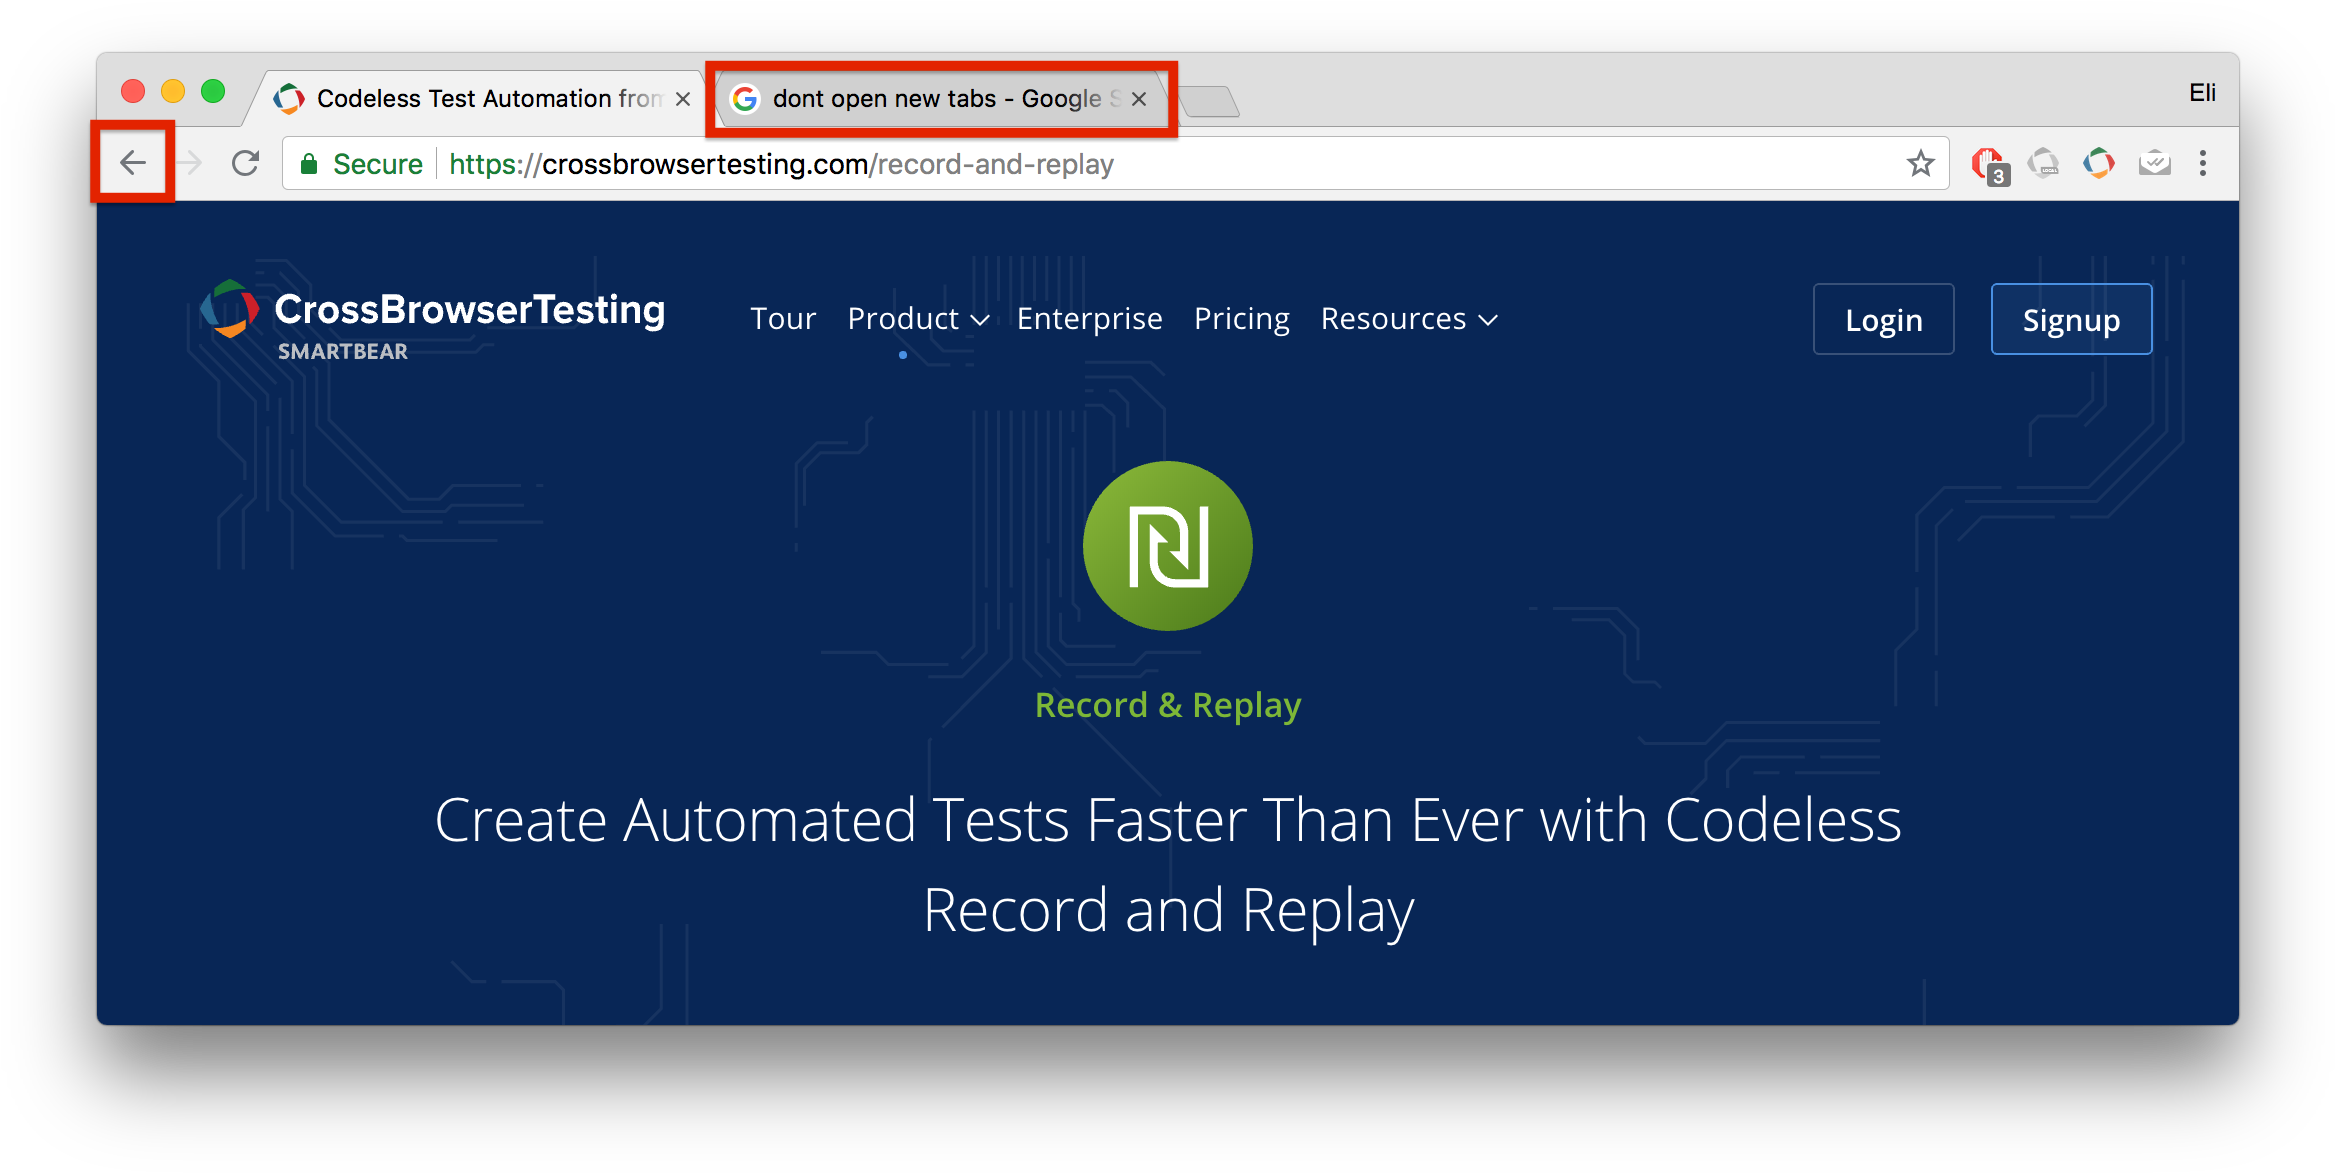Close the Google search tab
2335x1173 pixels.
(1139, 99)
